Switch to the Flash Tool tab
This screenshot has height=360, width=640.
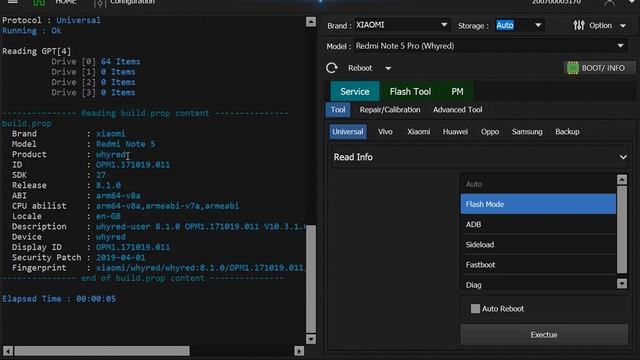(x=410, y=91)
